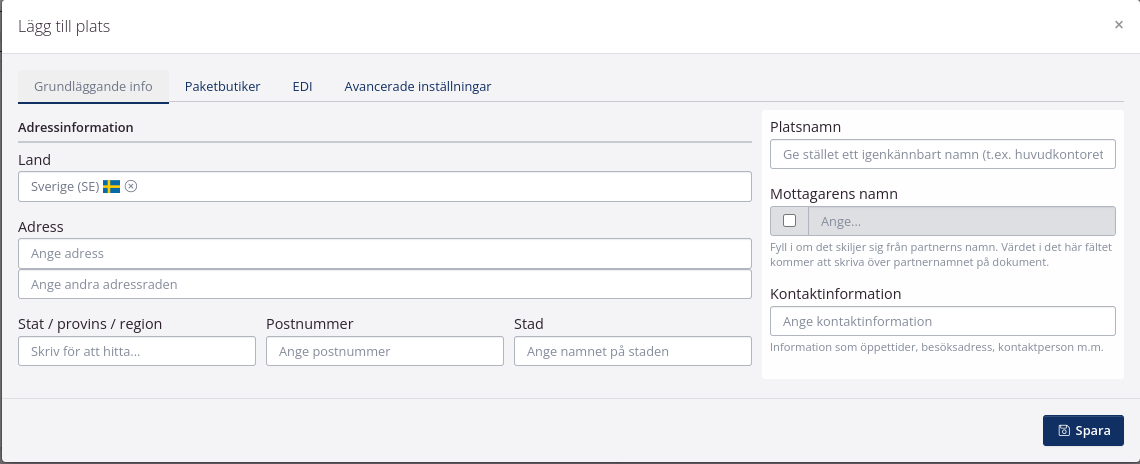Enable the Mottagarens namn checkbox
The height and width of the screenshot is (464, 1140).
(x=789, y=221)
